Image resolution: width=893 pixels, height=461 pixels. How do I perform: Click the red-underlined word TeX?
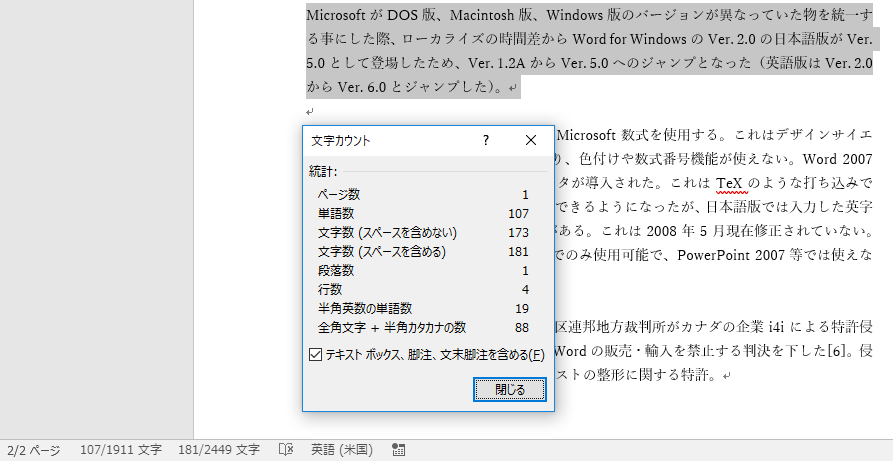pyautogui.click(x=731, y=183)
